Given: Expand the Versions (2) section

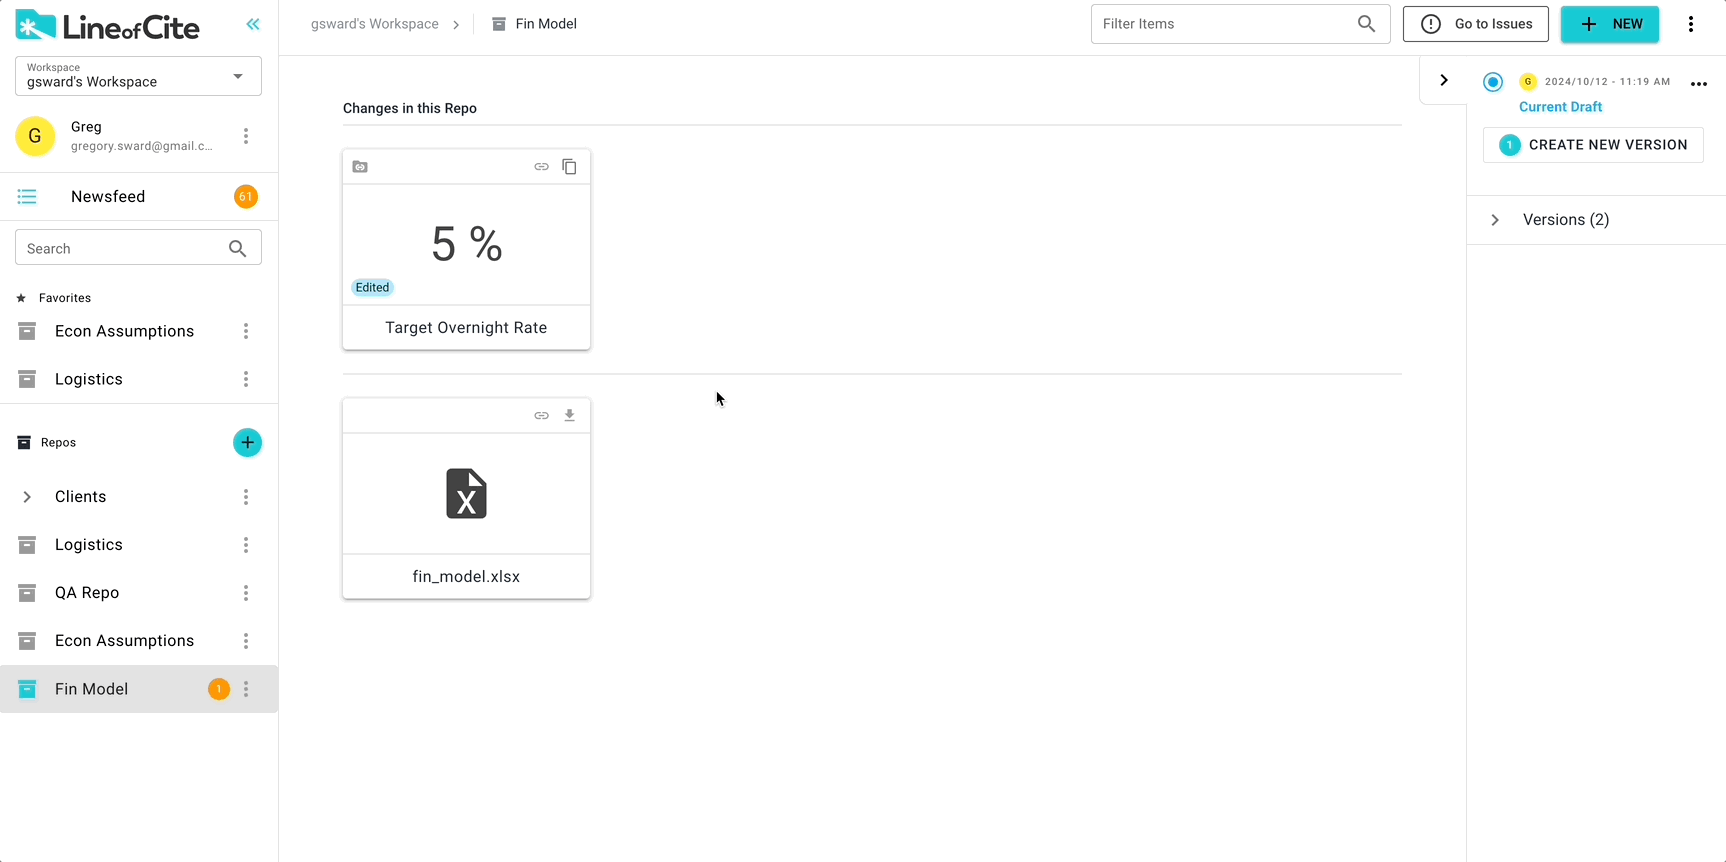Looking at the screenshot, I should pyautogui.click(x=1495, y=220).
